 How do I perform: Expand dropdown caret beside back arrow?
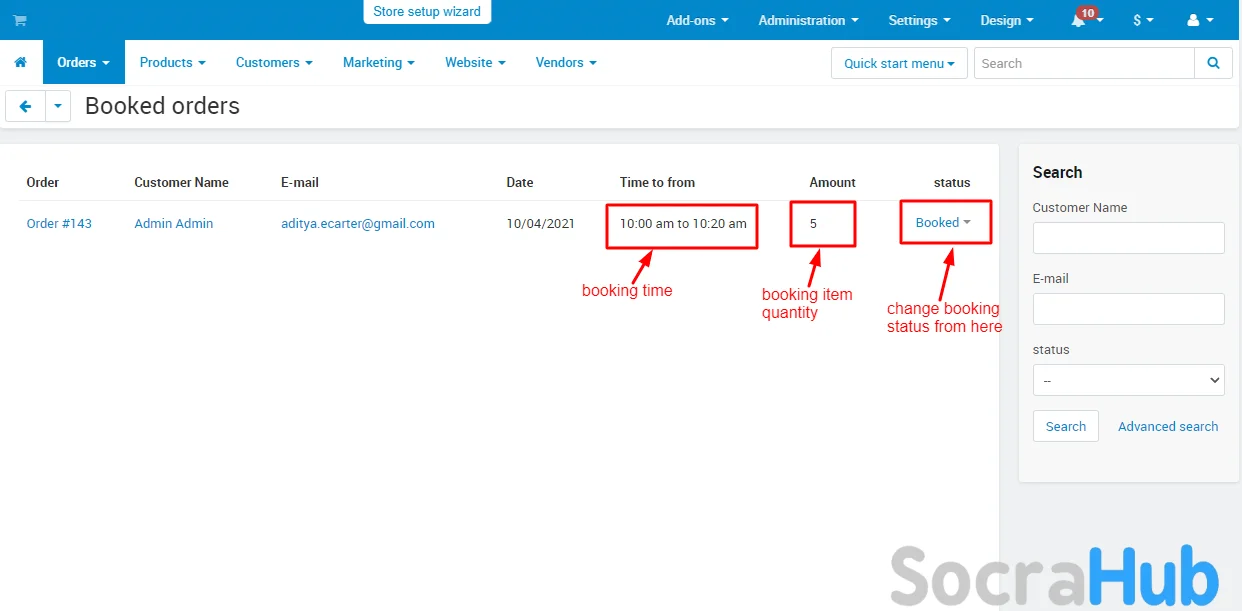tap(58, 106)
